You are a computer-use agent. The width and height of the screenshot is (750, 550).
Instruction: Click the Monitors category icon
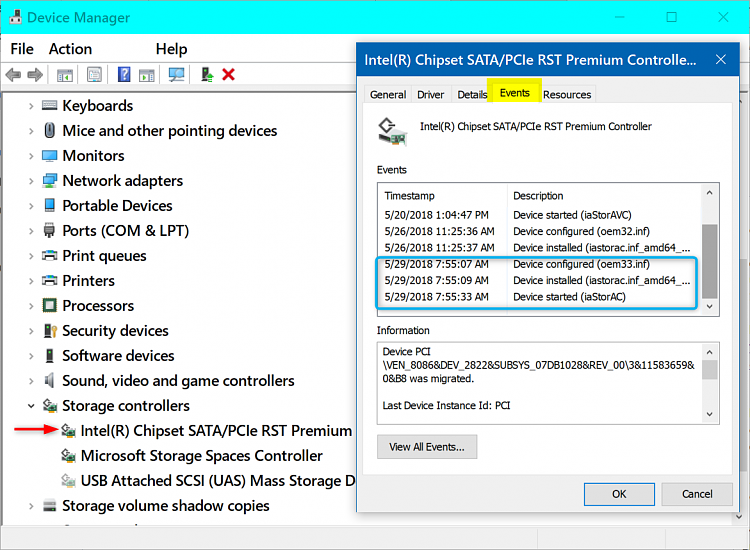coord(49,155)
